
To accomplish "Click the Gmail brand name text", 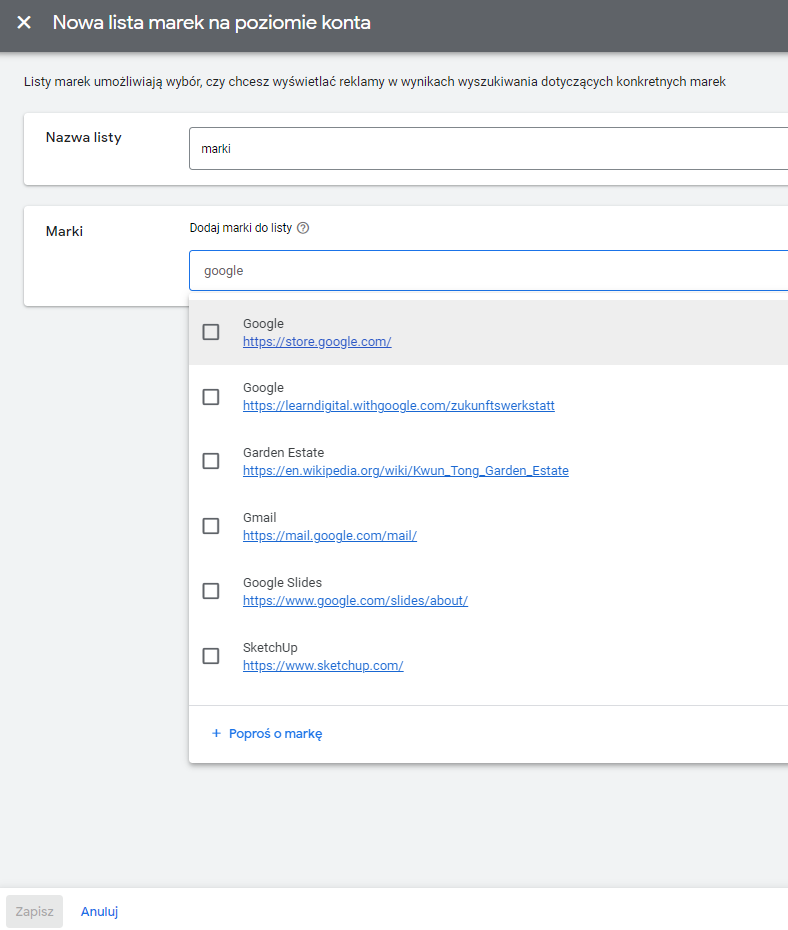I will pyautogui.click(x=260, y=518).
